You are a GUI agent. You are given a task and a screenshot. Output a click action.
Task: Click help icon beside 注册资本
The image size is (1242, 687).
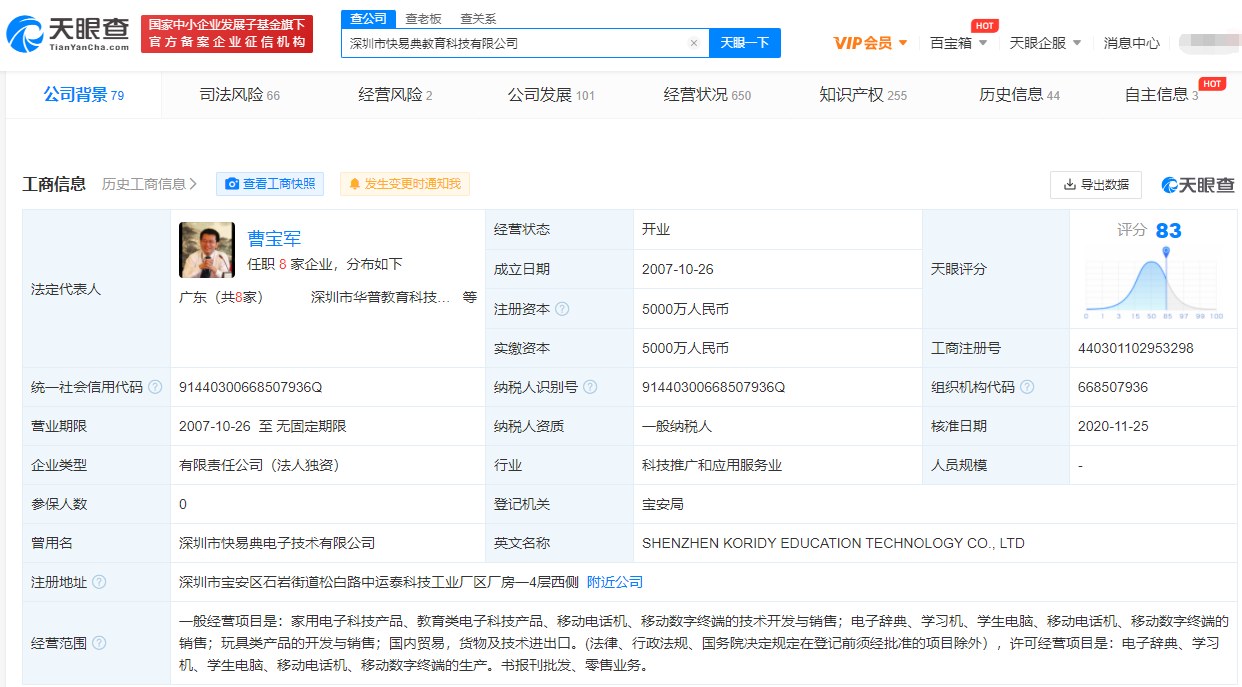(x=562, y=309)
